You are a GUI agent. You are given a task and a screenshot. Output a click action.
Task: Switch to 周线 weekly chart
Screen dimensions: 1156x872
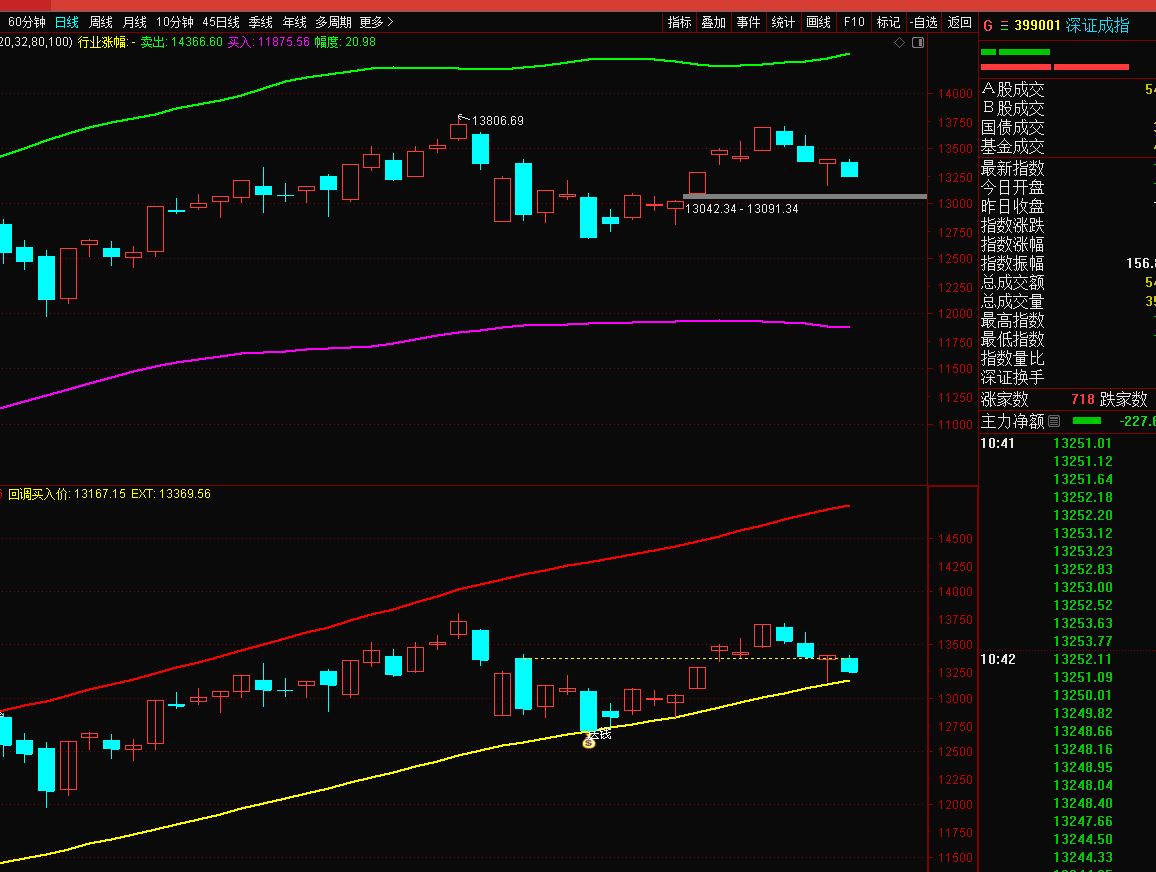pyautogui.click(x=100, y=22)
